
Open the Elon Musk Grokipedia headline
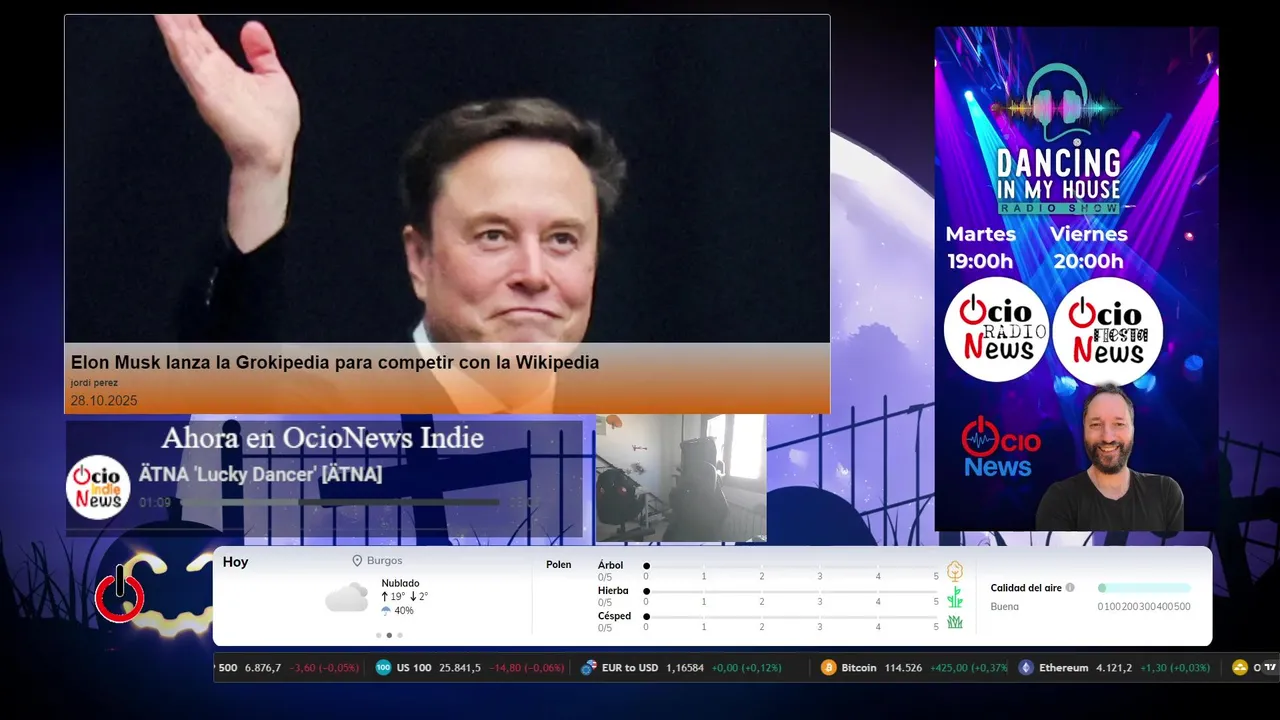335,363
